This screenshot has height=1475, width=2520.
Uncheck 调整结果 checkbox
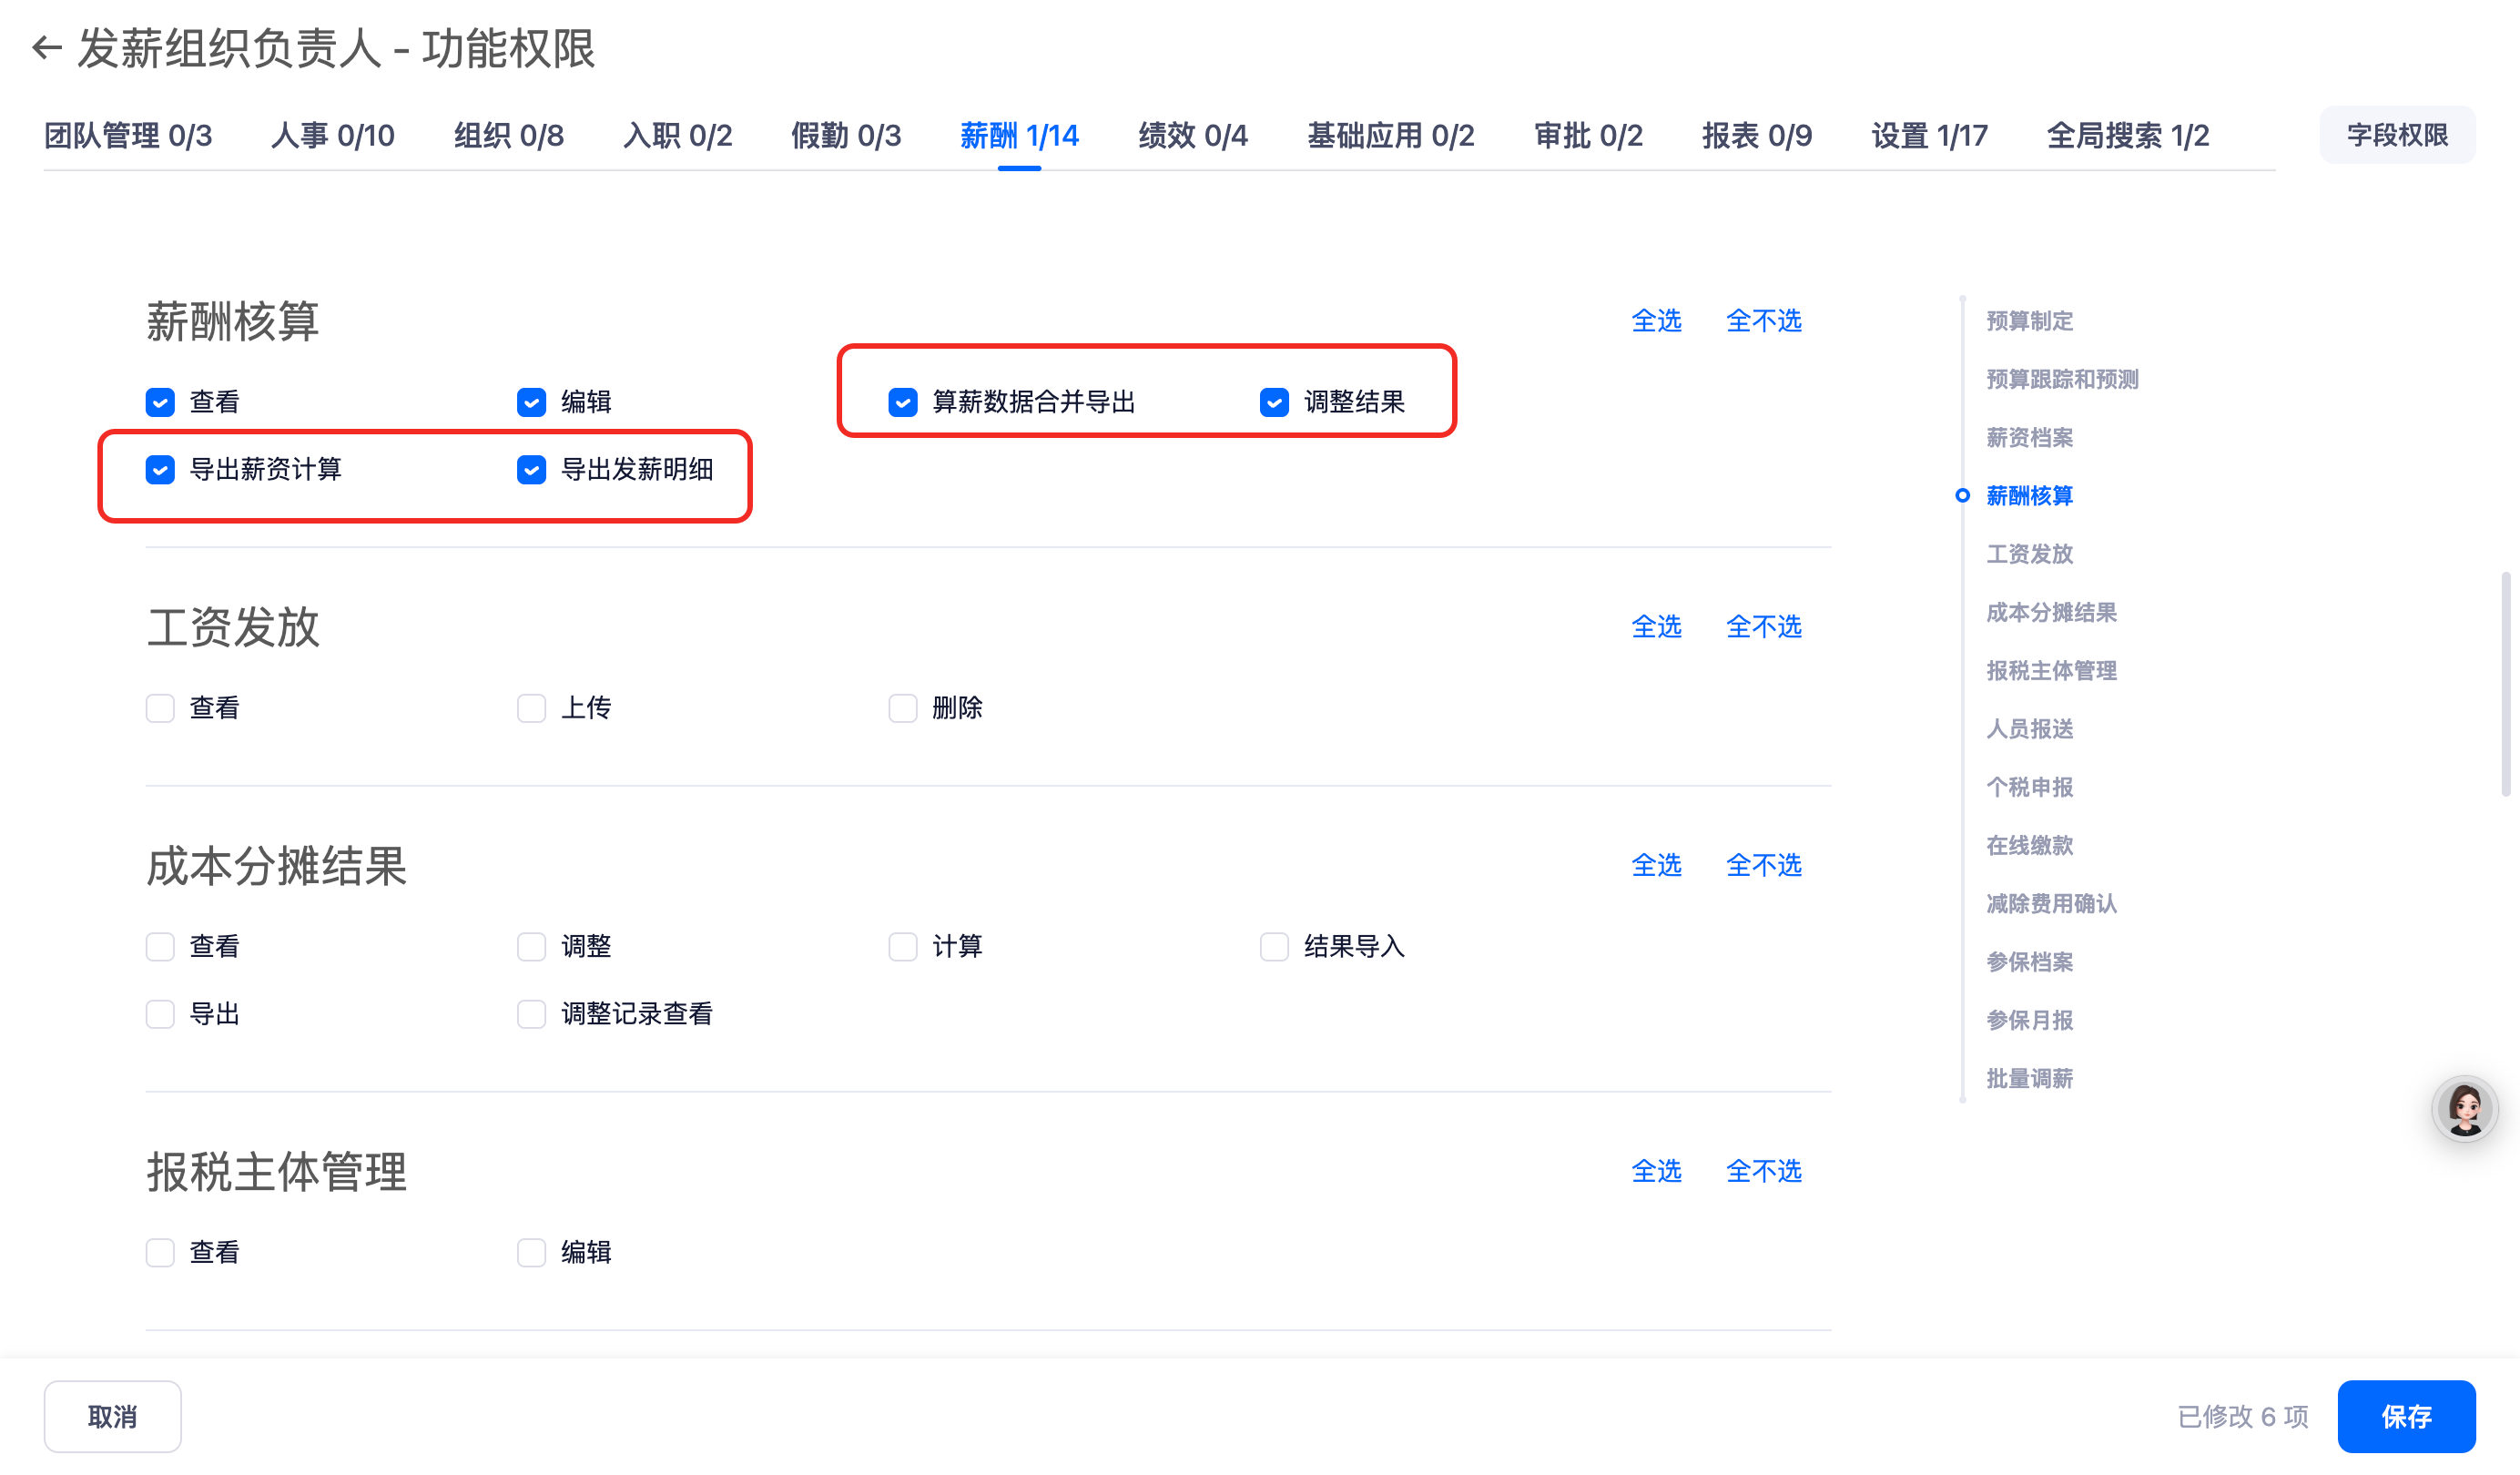pos(1273,402)
